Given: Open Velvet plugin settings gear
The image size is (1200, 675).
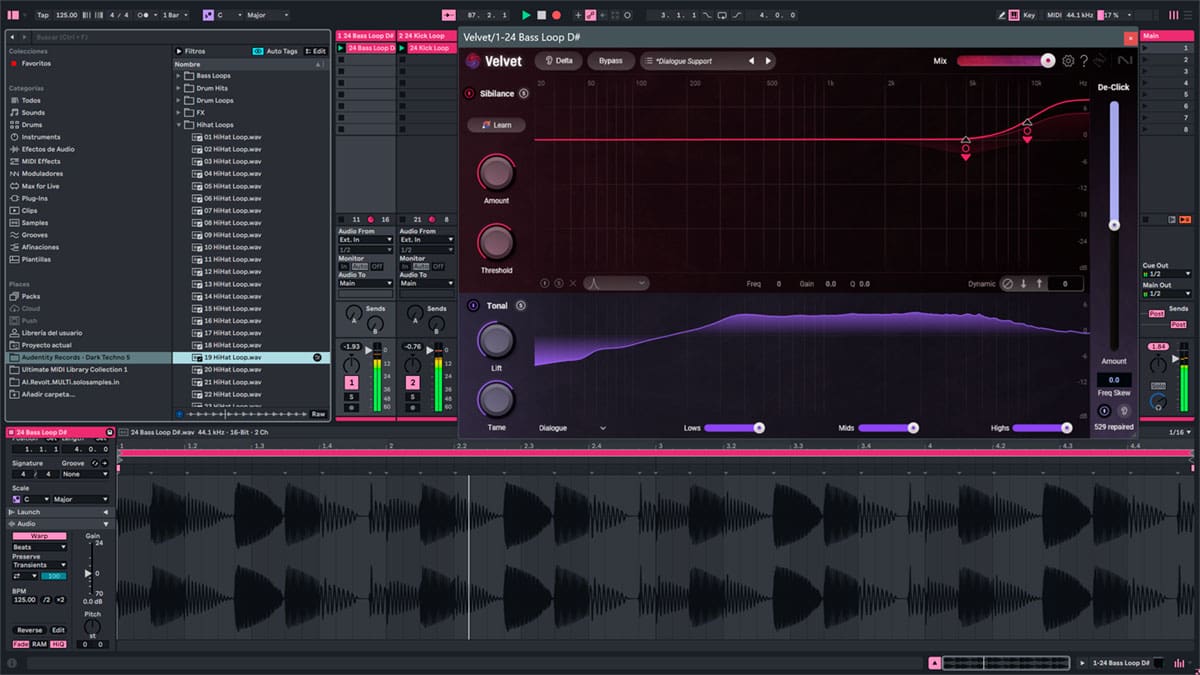Looking at the screenshot, I should click(1068, 61).
